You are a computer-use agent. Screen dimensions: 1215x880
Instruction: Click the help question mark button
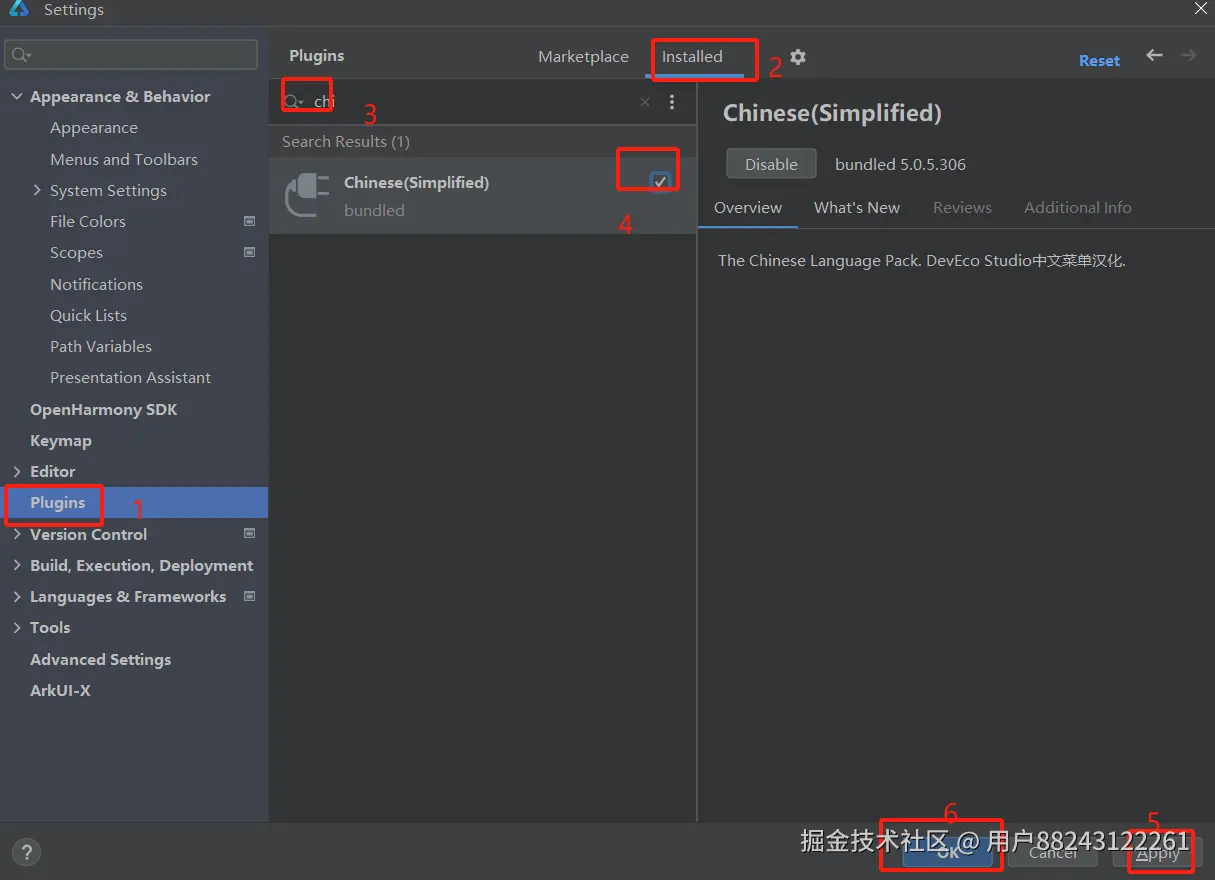click(x=25, y=853)
